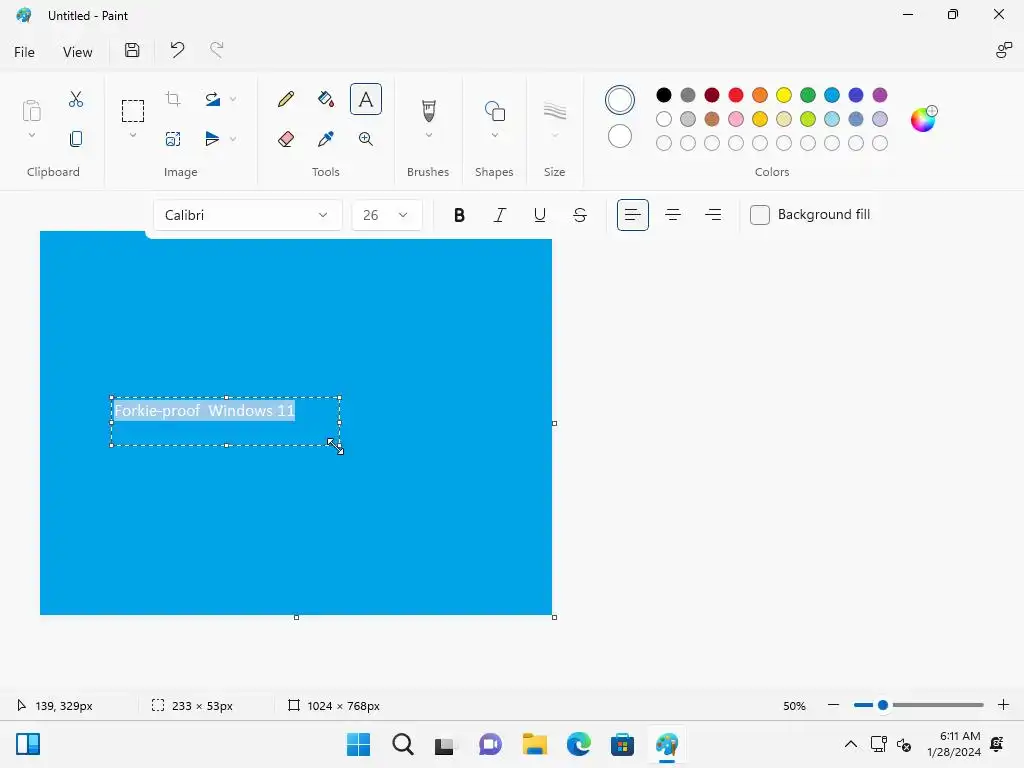This screenshot has width=1024, height=768.
Task: Click the Crop icon
Action: pos(173,99)
